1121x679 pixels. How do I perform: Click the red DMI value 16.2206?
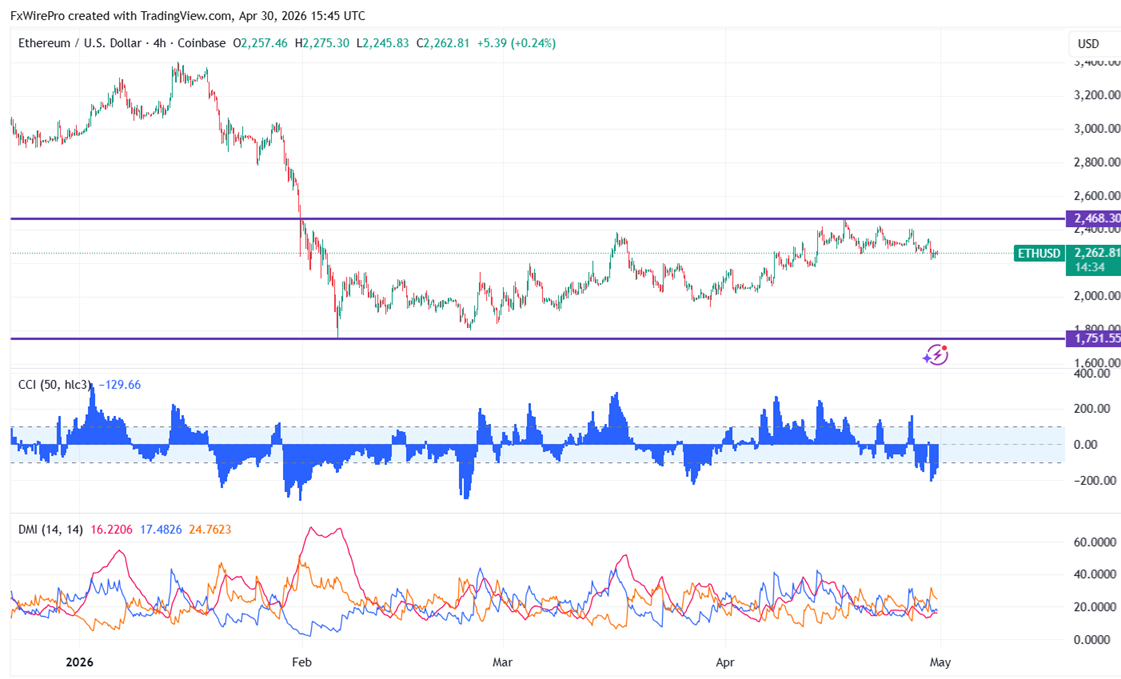click(112, 530)
